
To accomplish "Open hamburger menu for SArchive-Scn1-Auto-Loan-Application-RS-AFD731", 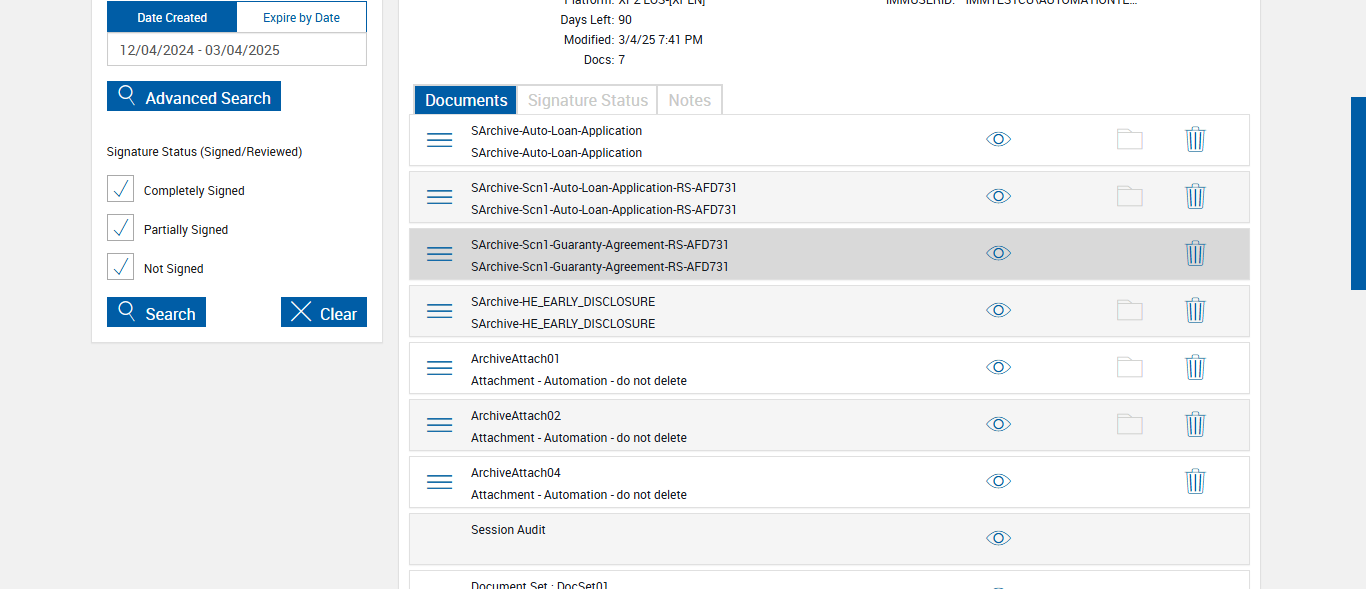I will click(440, 197).
